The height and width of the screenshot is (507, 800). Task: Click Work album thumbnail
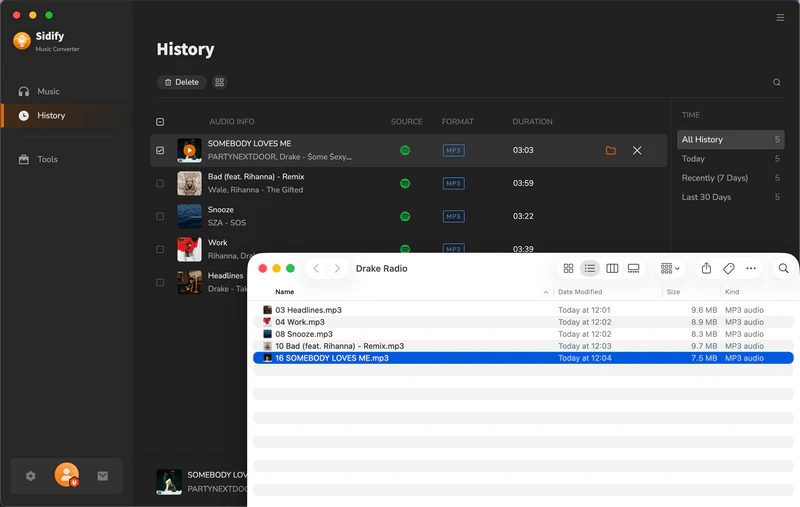pyautogui.click(x=189, y=249)
